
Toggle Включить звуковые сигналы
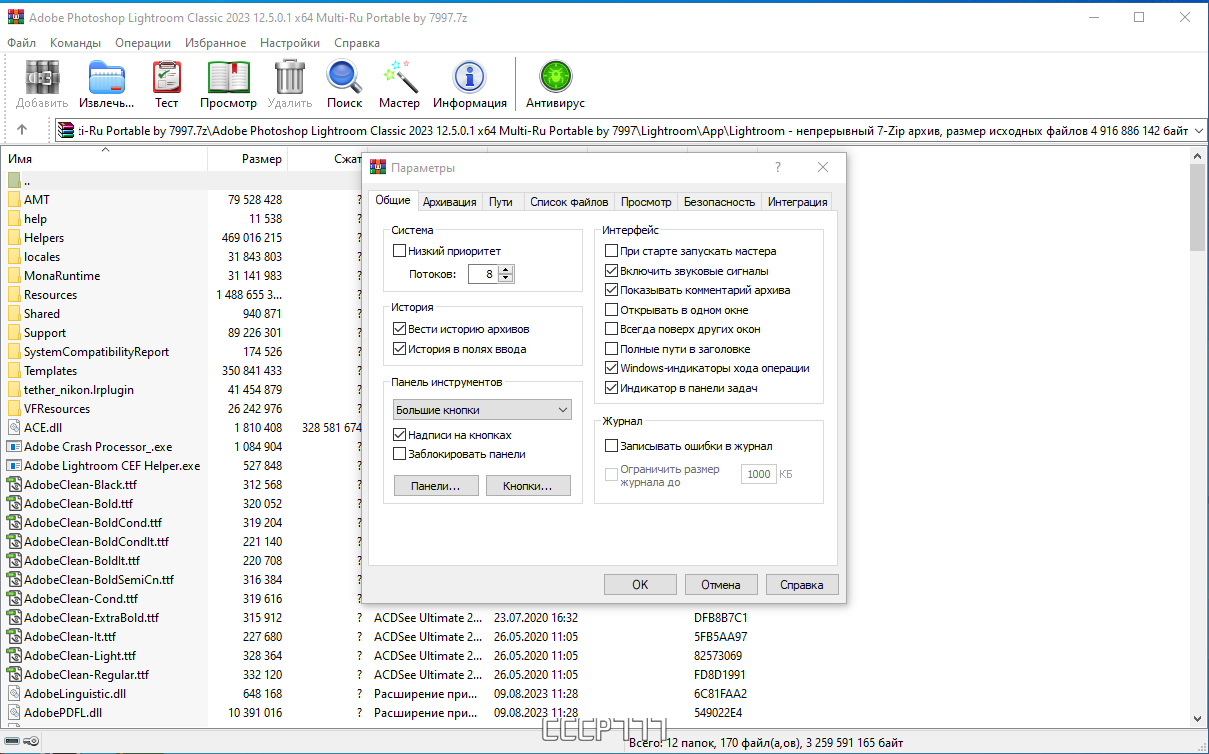[x=612, y=271]
